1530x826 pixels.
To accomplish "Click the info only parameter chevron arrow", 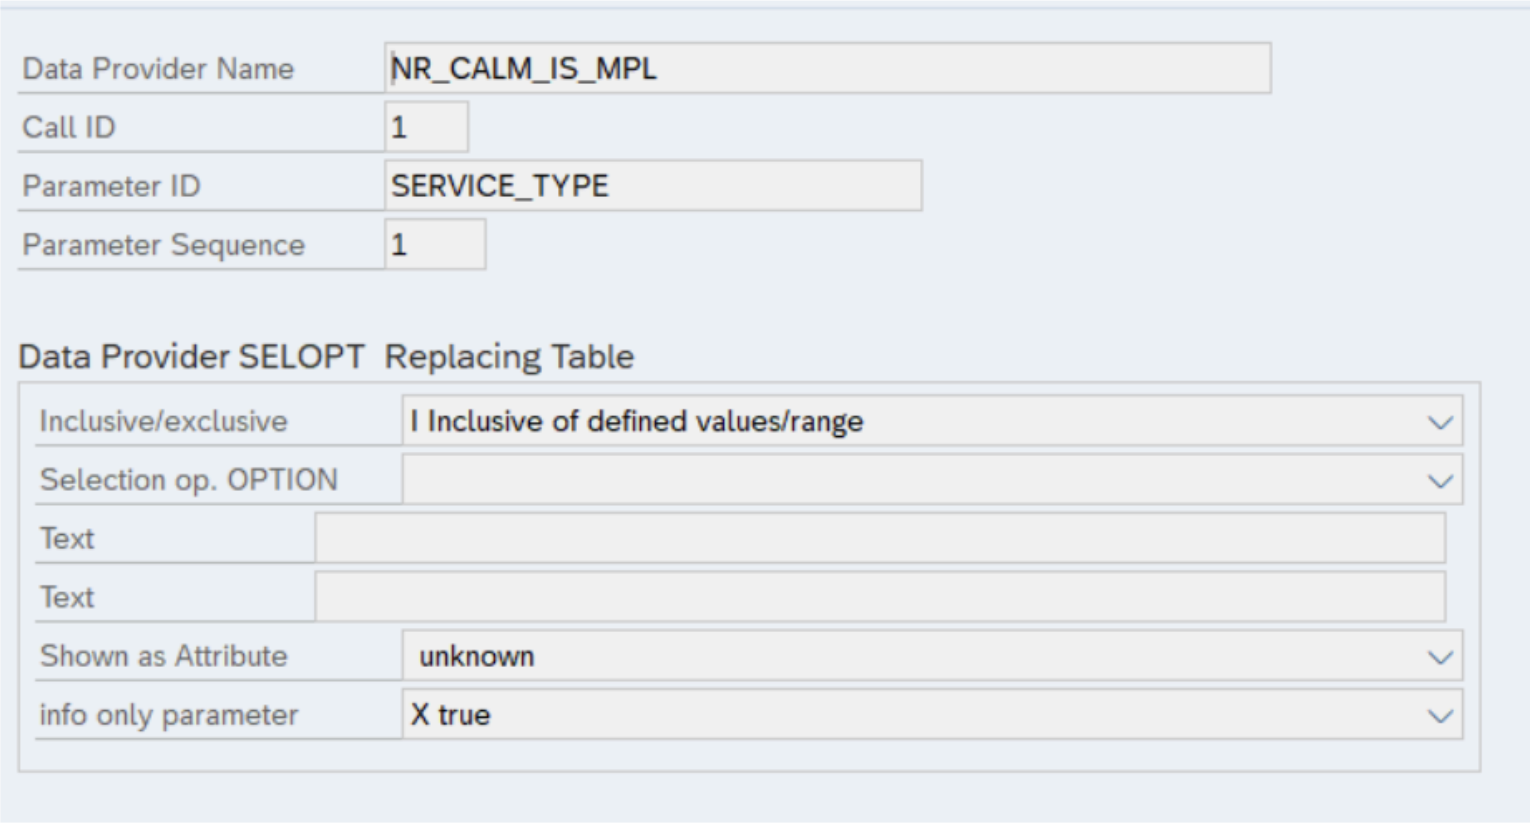I will click(1438, 716).
